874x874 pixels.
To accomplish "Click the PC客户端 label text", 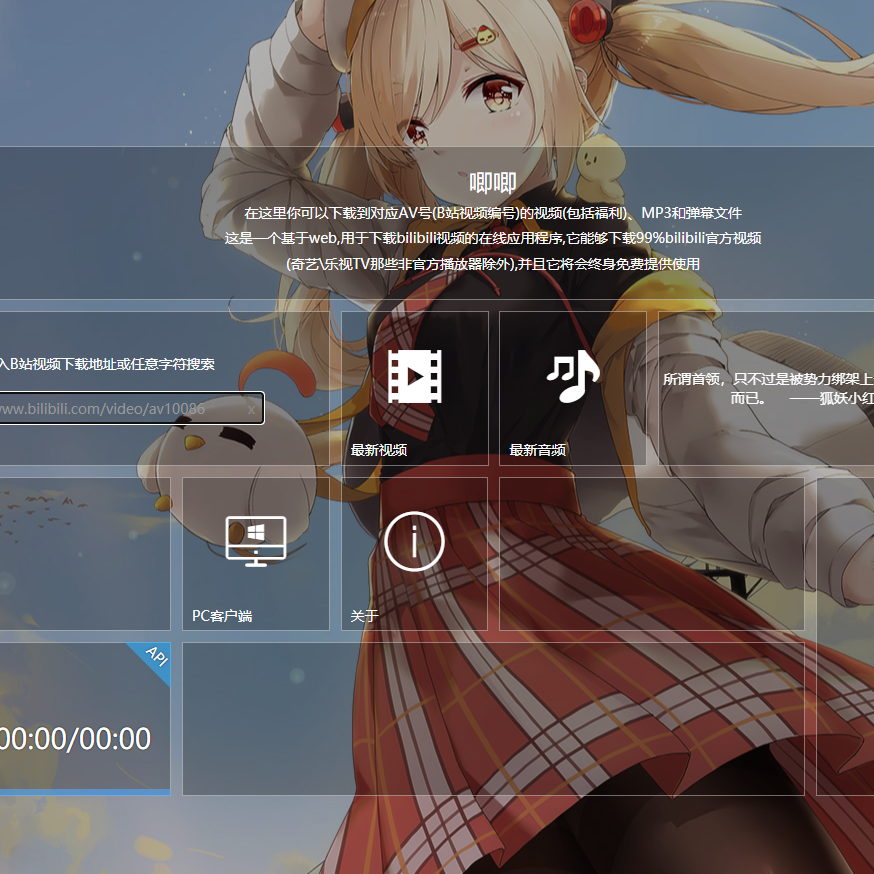I will [x=222, y=616].
